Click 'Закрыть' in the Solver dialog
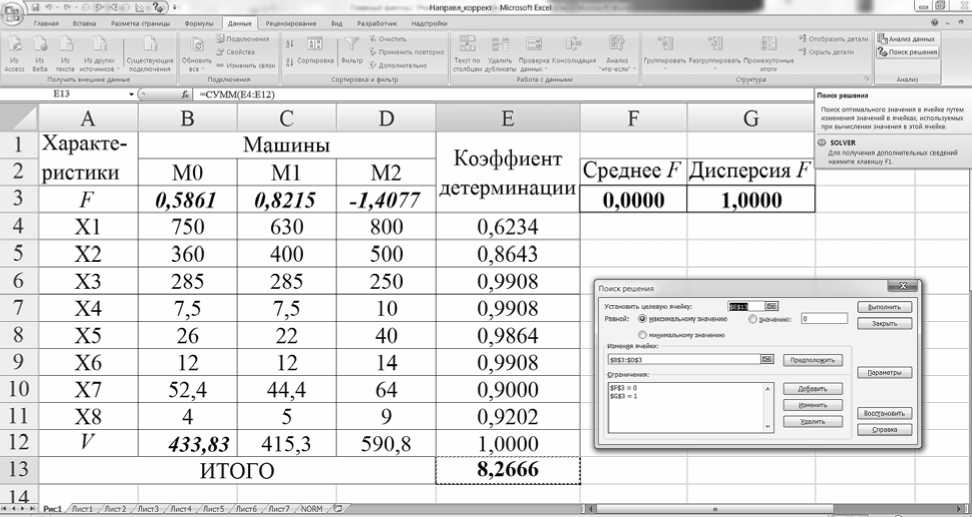The image size is (972, 517). click(x=885, y=324)
